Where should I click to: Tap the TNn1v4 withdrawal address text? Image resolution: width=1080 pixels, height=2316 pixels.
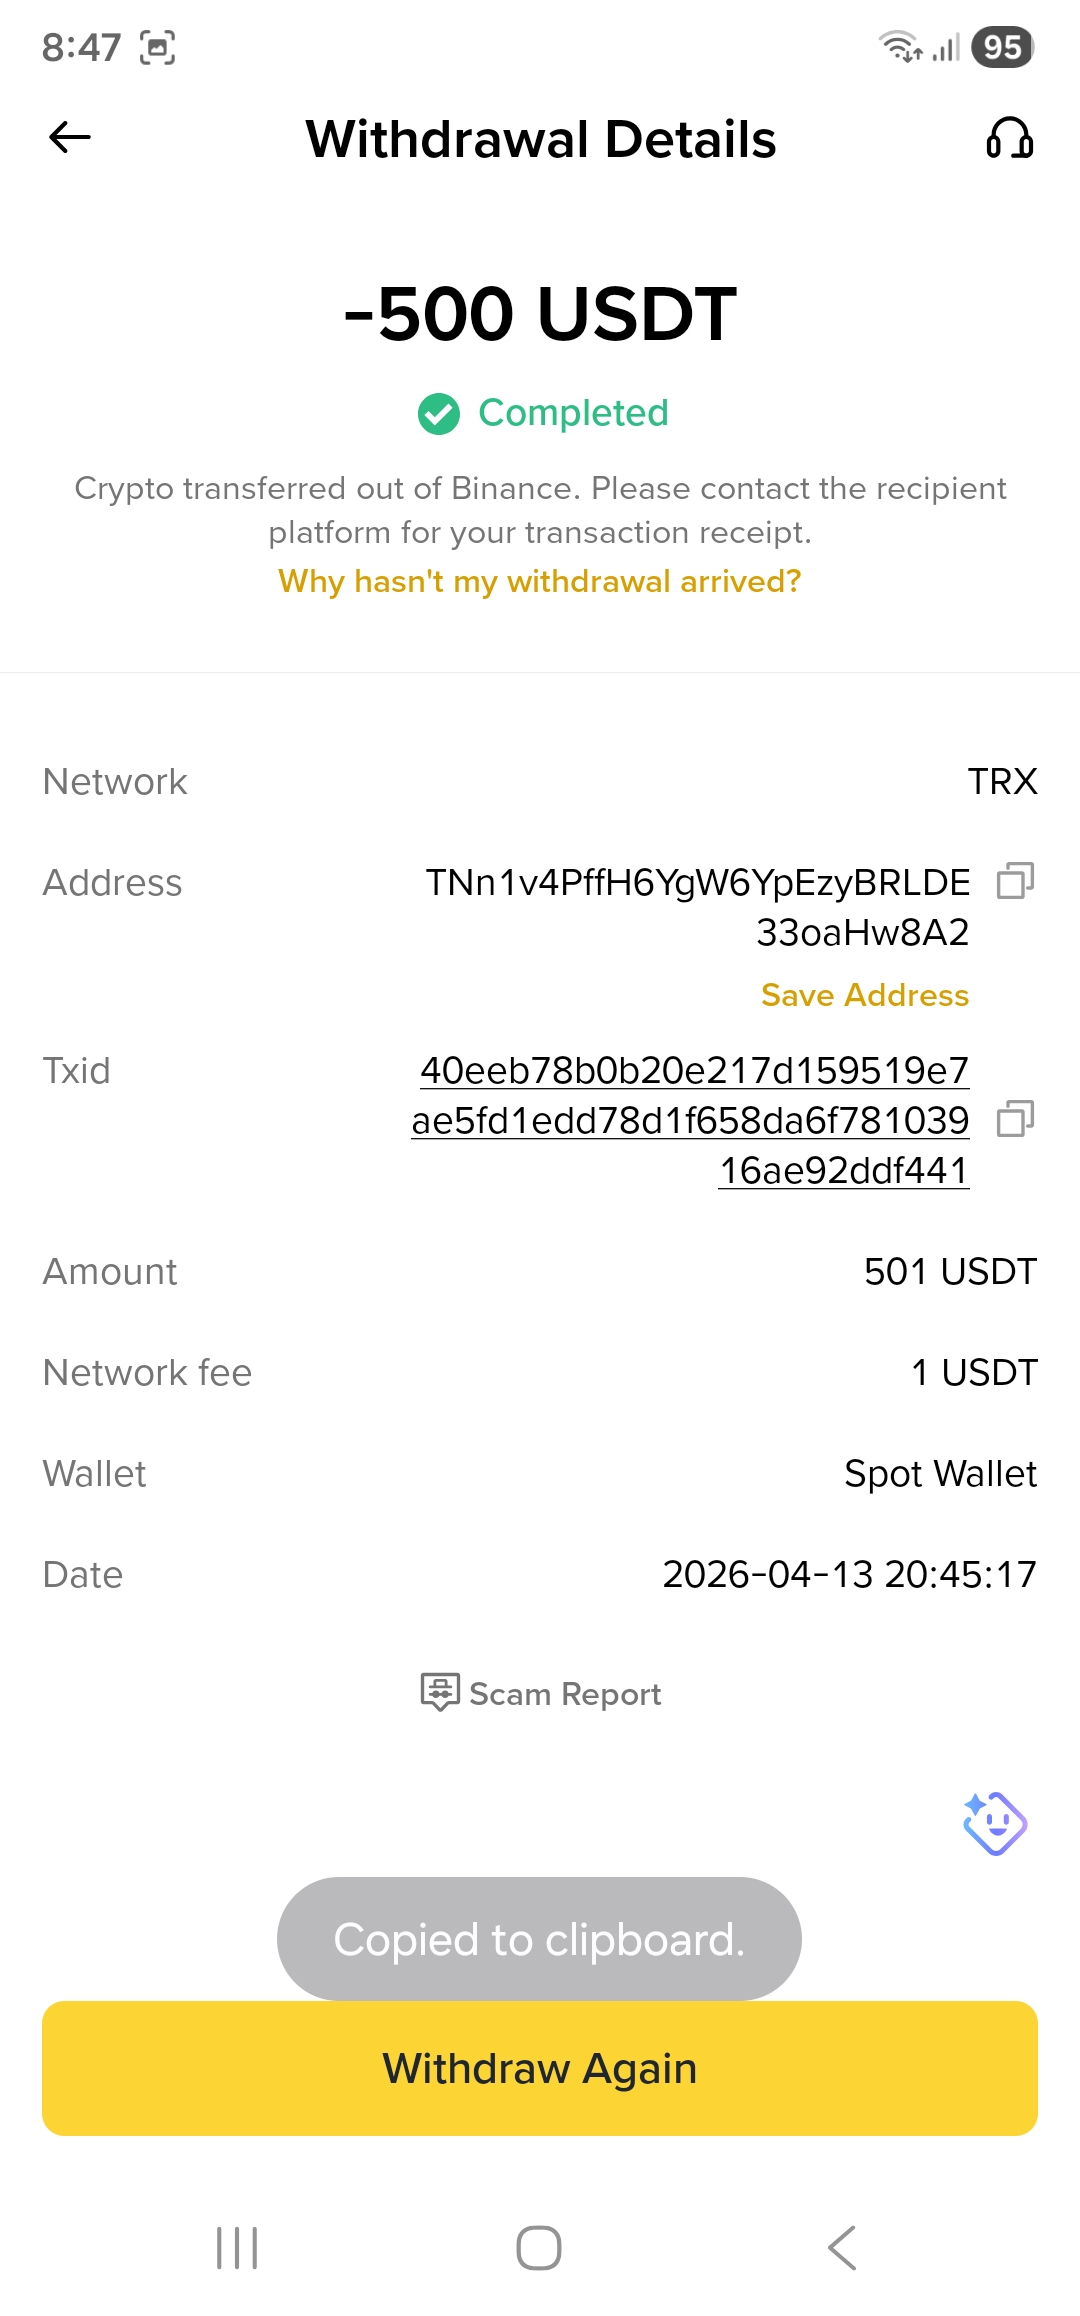pos(698,906)
